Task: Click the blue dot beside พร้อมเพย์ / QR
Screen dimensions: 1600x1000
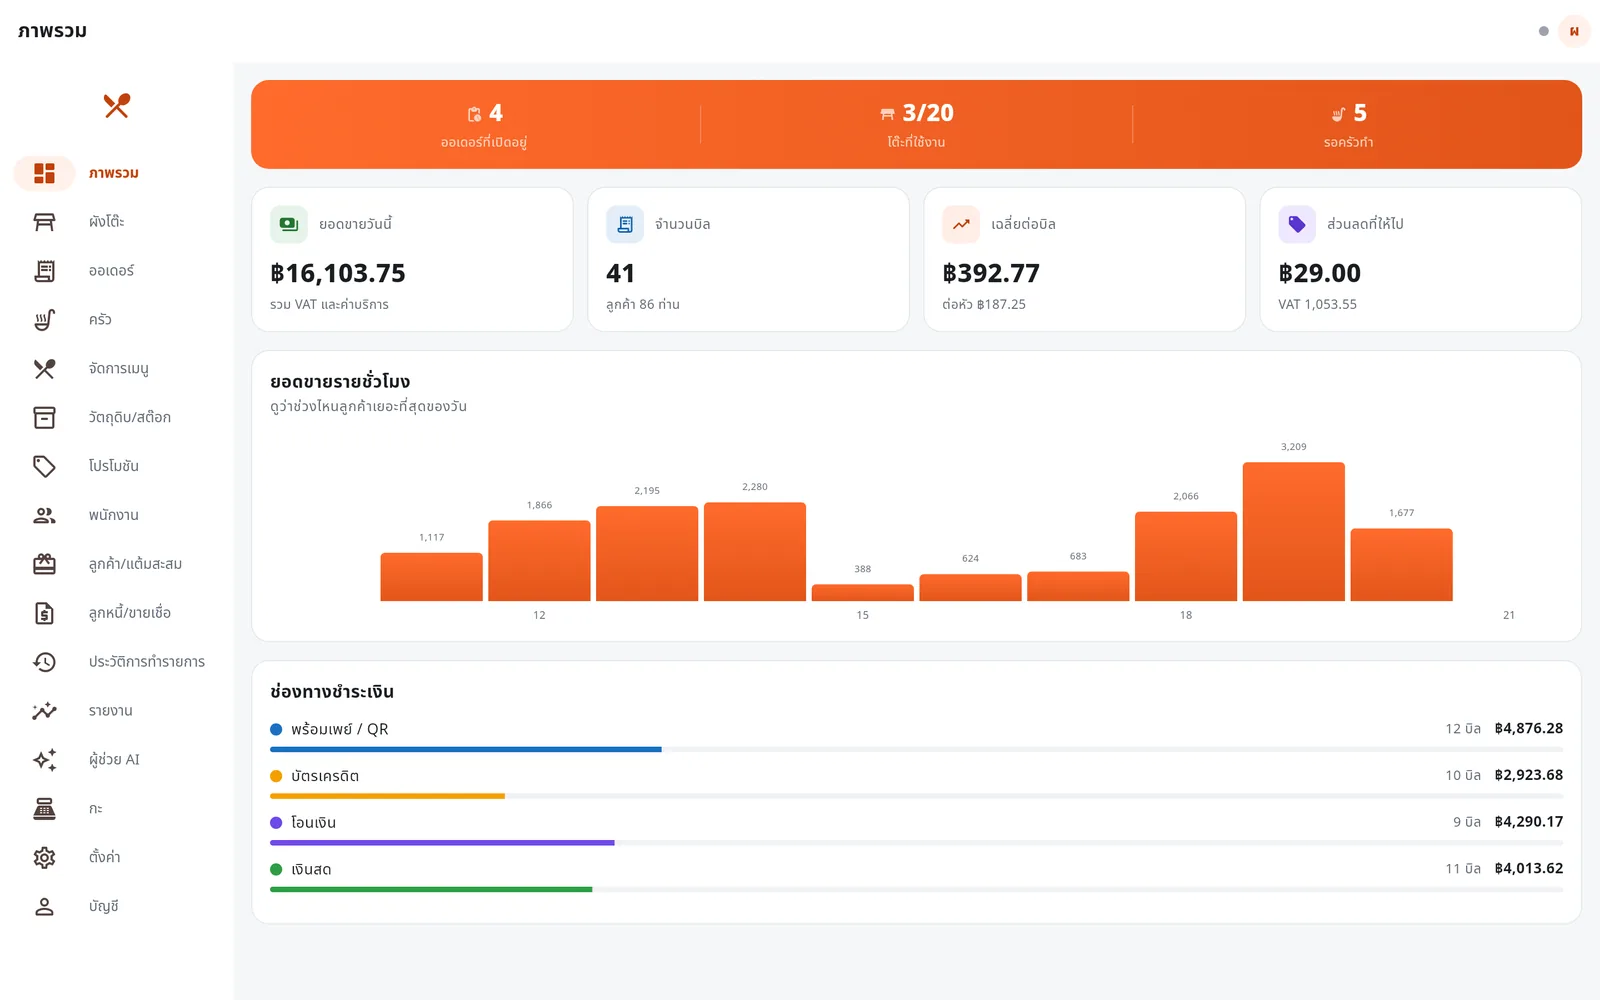Action: click(x=276, y=729)
